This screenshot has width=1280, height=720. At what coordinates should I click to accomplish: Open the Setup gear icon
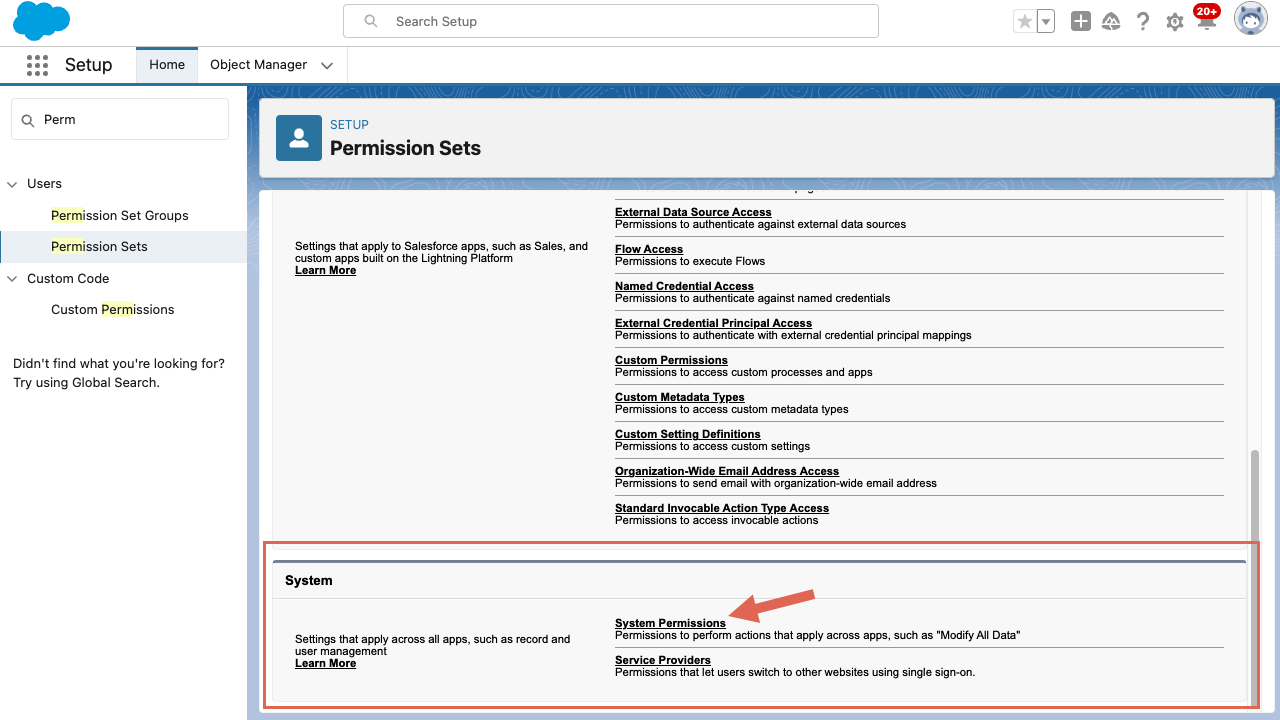(1175, 21)
